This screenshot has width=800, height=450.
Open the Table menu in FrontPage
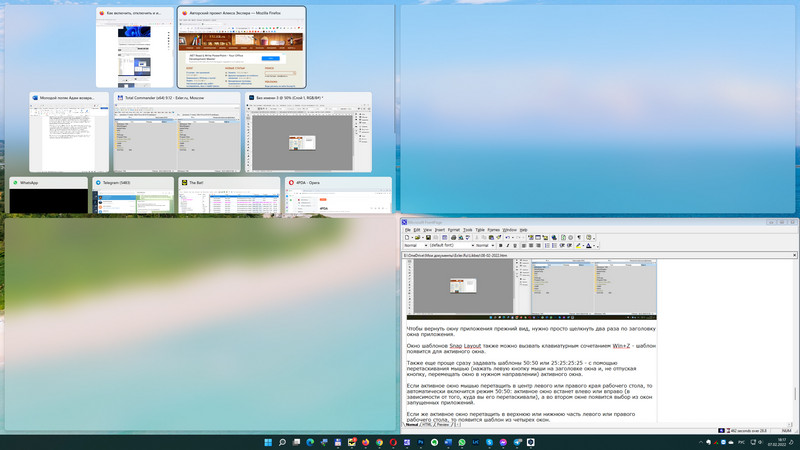click(x=480, y=230)
